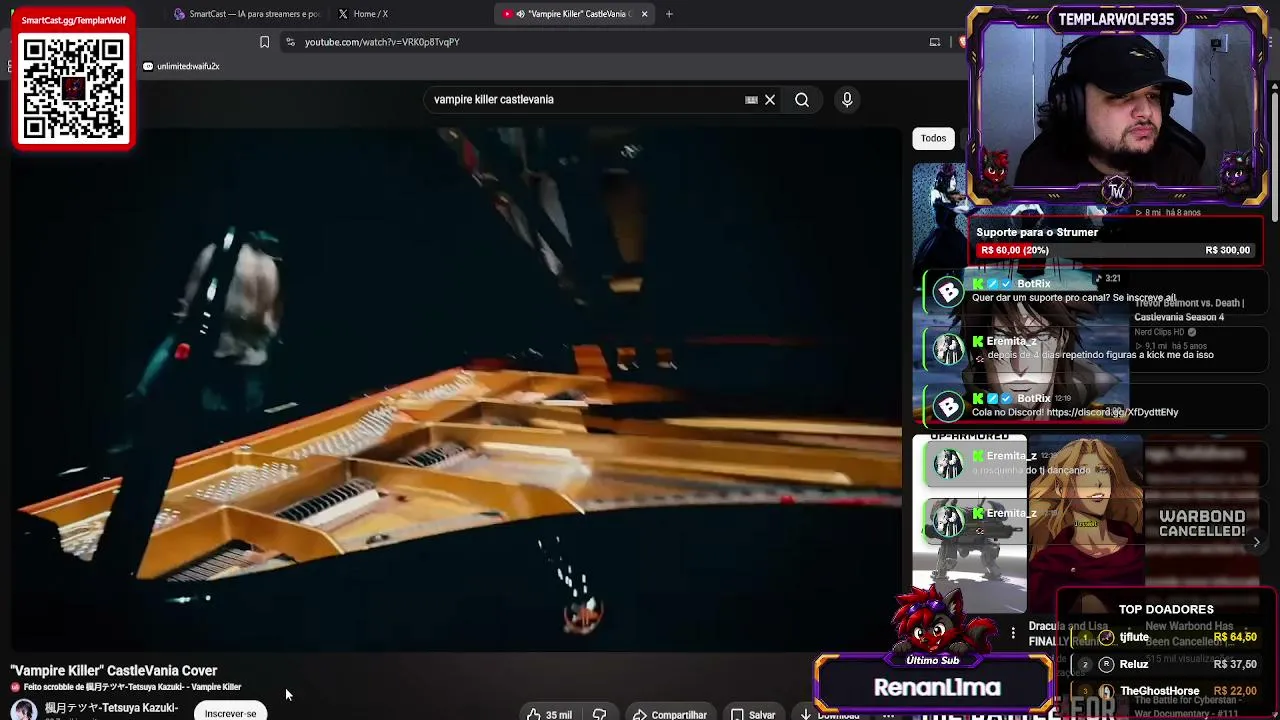Click top donor tjflute entry

1166,637
